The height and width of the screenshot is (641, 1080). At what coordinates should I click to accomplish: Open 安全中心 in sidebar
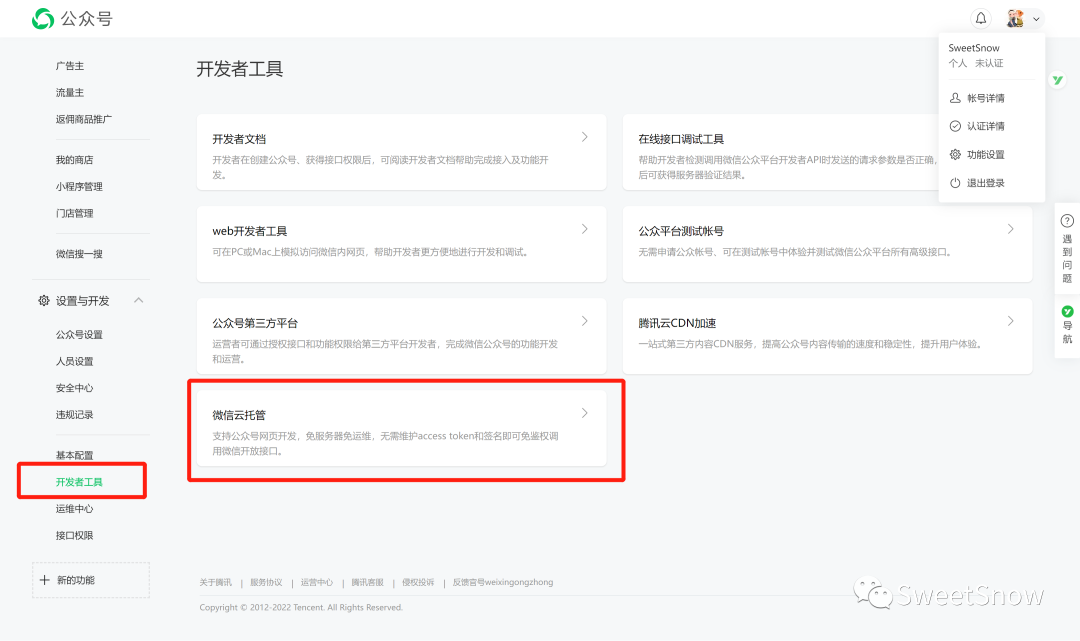(74, 389)
